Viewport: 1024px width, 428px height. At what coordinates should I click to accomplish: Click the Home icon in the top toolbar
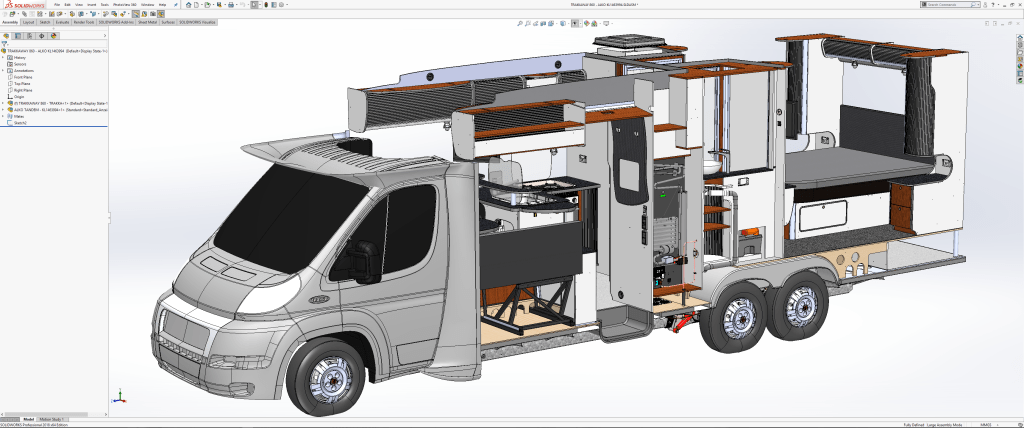click(188, 4)
